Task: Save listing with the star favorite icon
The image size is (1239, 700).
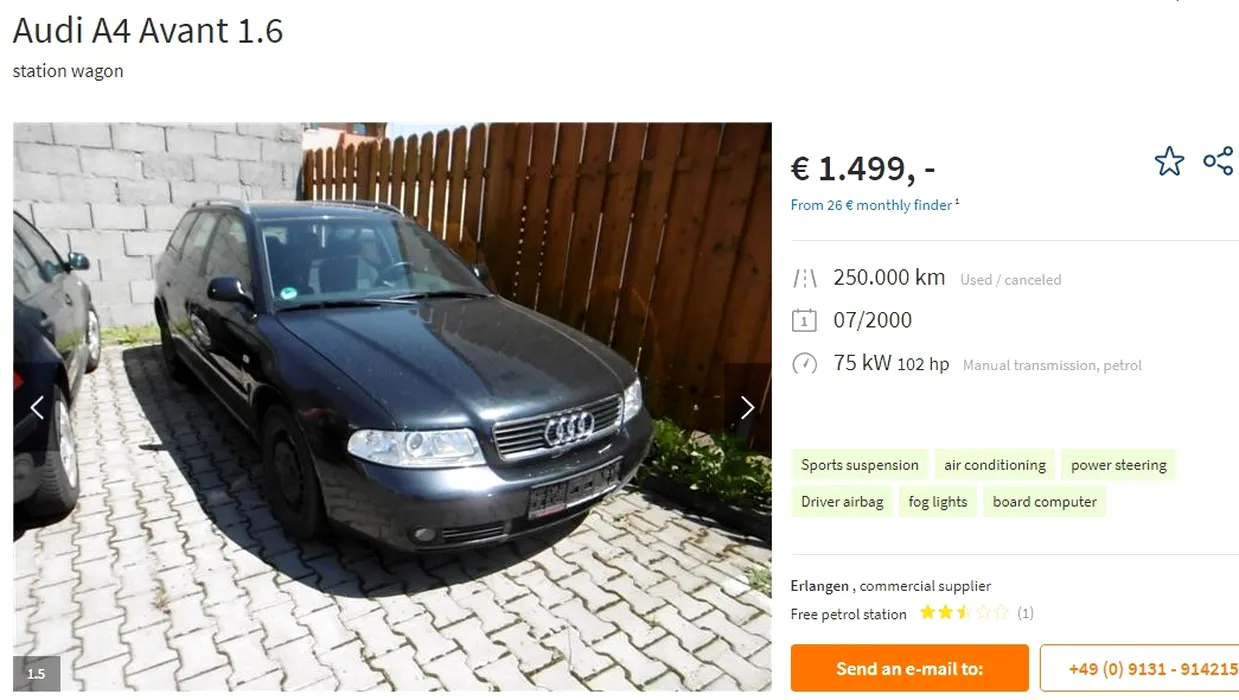Action: (x=1169, y=161)
